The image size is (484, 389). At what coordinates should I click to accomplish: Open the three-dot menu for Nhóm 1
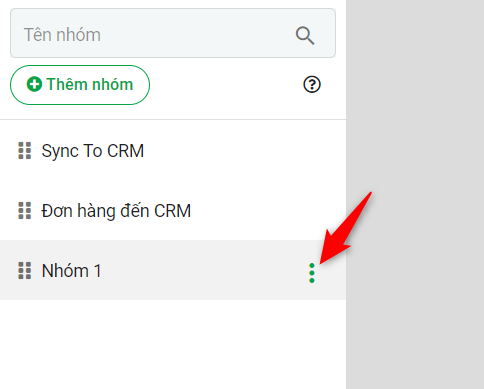click(312, 273)
